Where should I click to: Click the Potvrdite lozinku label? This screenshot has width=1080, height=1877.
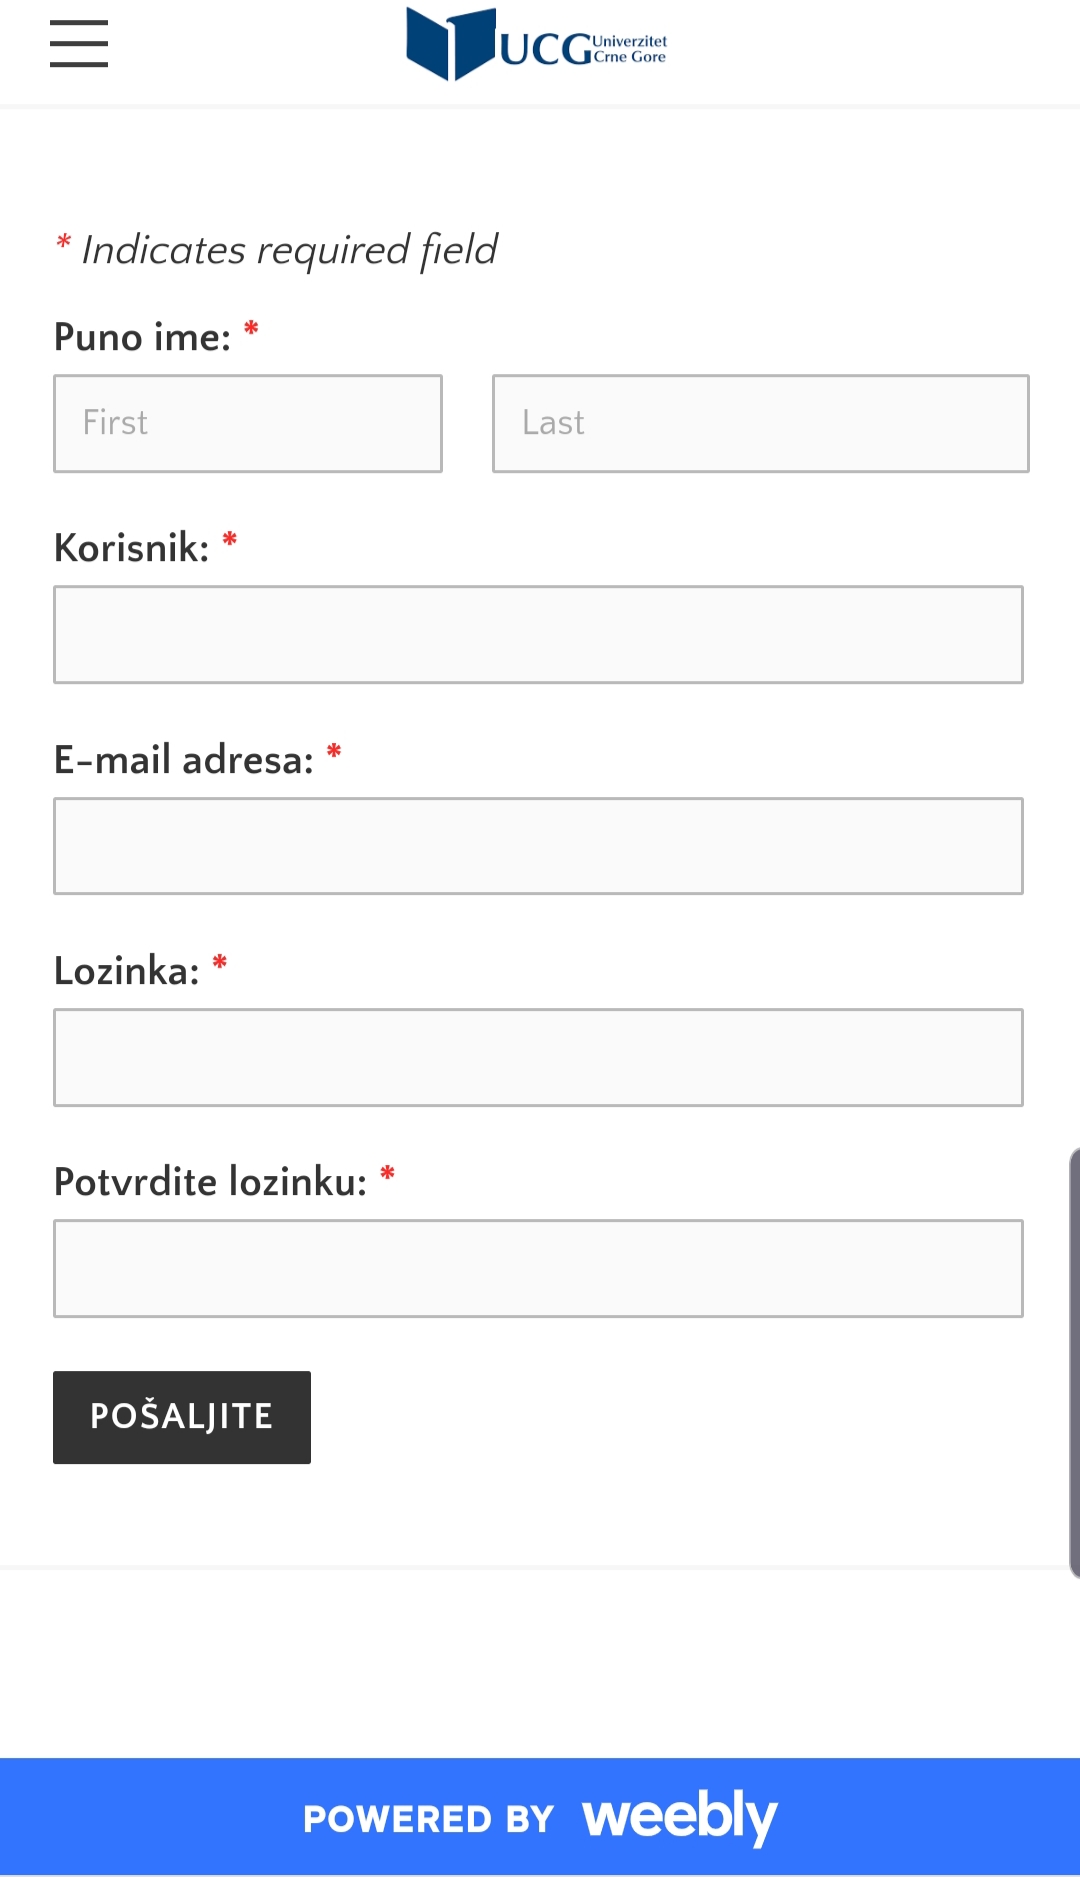coord(211,1182)
